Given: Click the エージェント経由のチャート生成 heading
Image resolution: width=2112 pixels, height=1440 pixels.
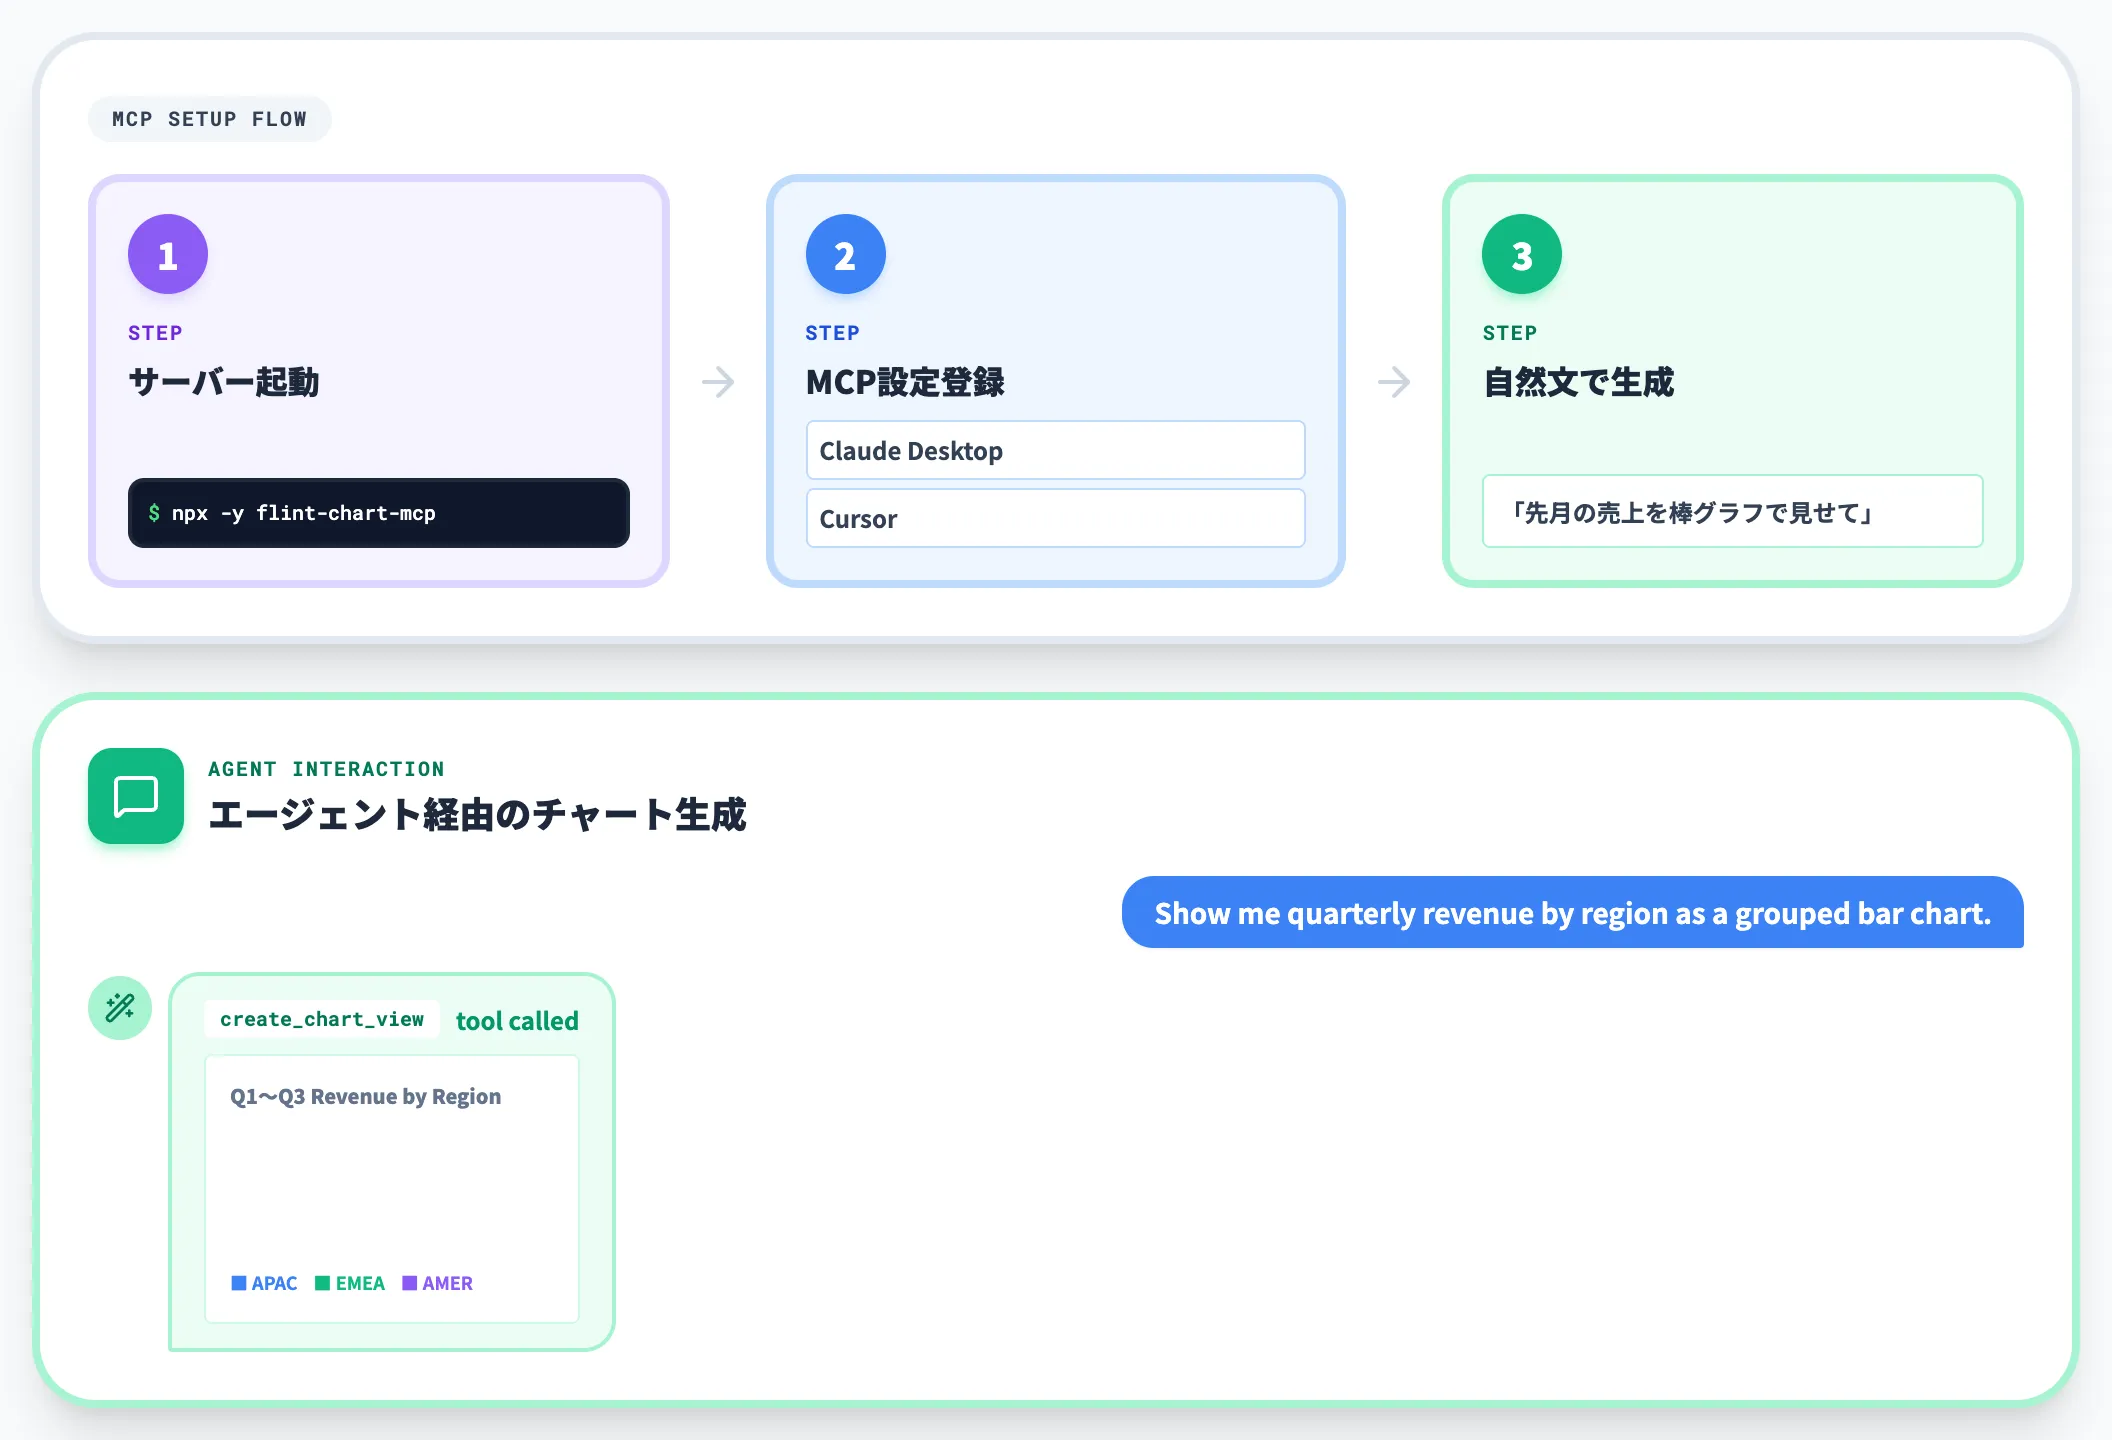Looking at the screenshot, I should (x=477, y=814).
